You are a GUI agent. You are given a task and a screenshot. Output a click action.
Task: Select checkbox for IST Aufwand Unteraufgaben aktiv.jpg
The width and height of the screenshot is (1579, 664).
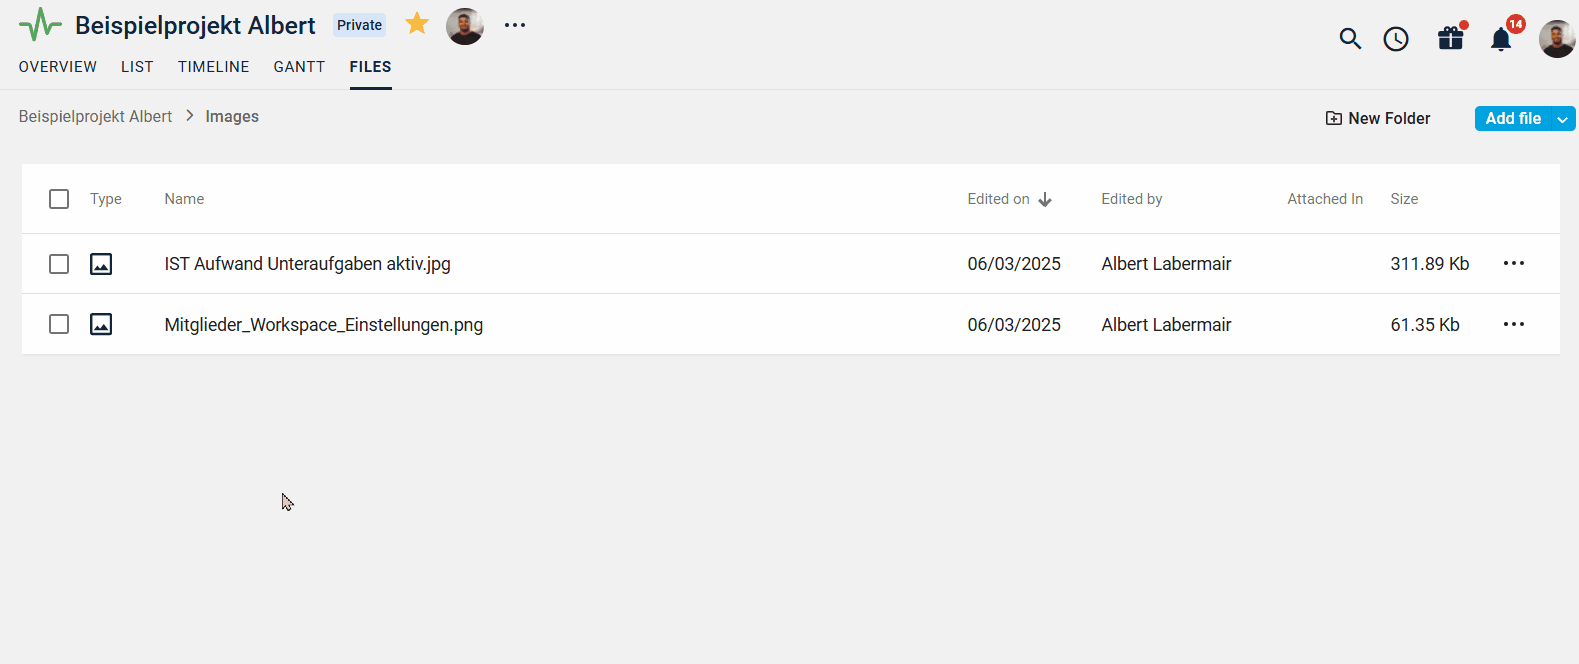[x=59, y=264]
